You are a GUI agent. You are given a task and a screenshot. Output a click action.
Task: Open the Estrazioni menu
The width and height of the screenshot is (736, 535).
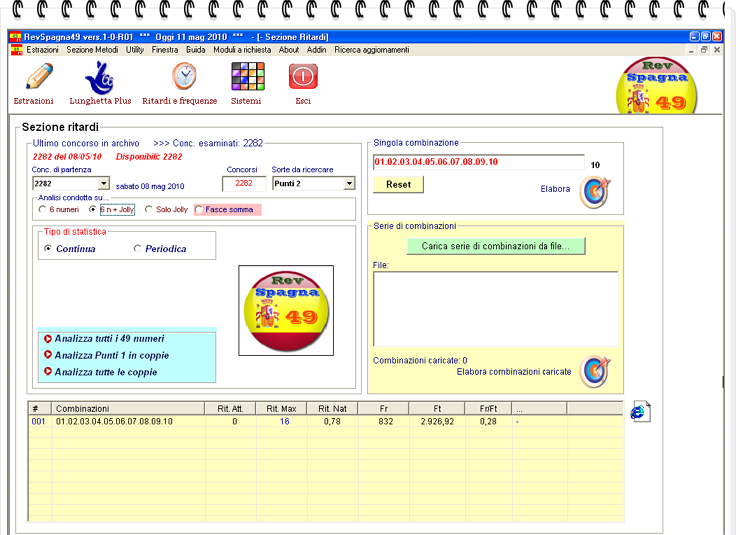coord(42,50)
